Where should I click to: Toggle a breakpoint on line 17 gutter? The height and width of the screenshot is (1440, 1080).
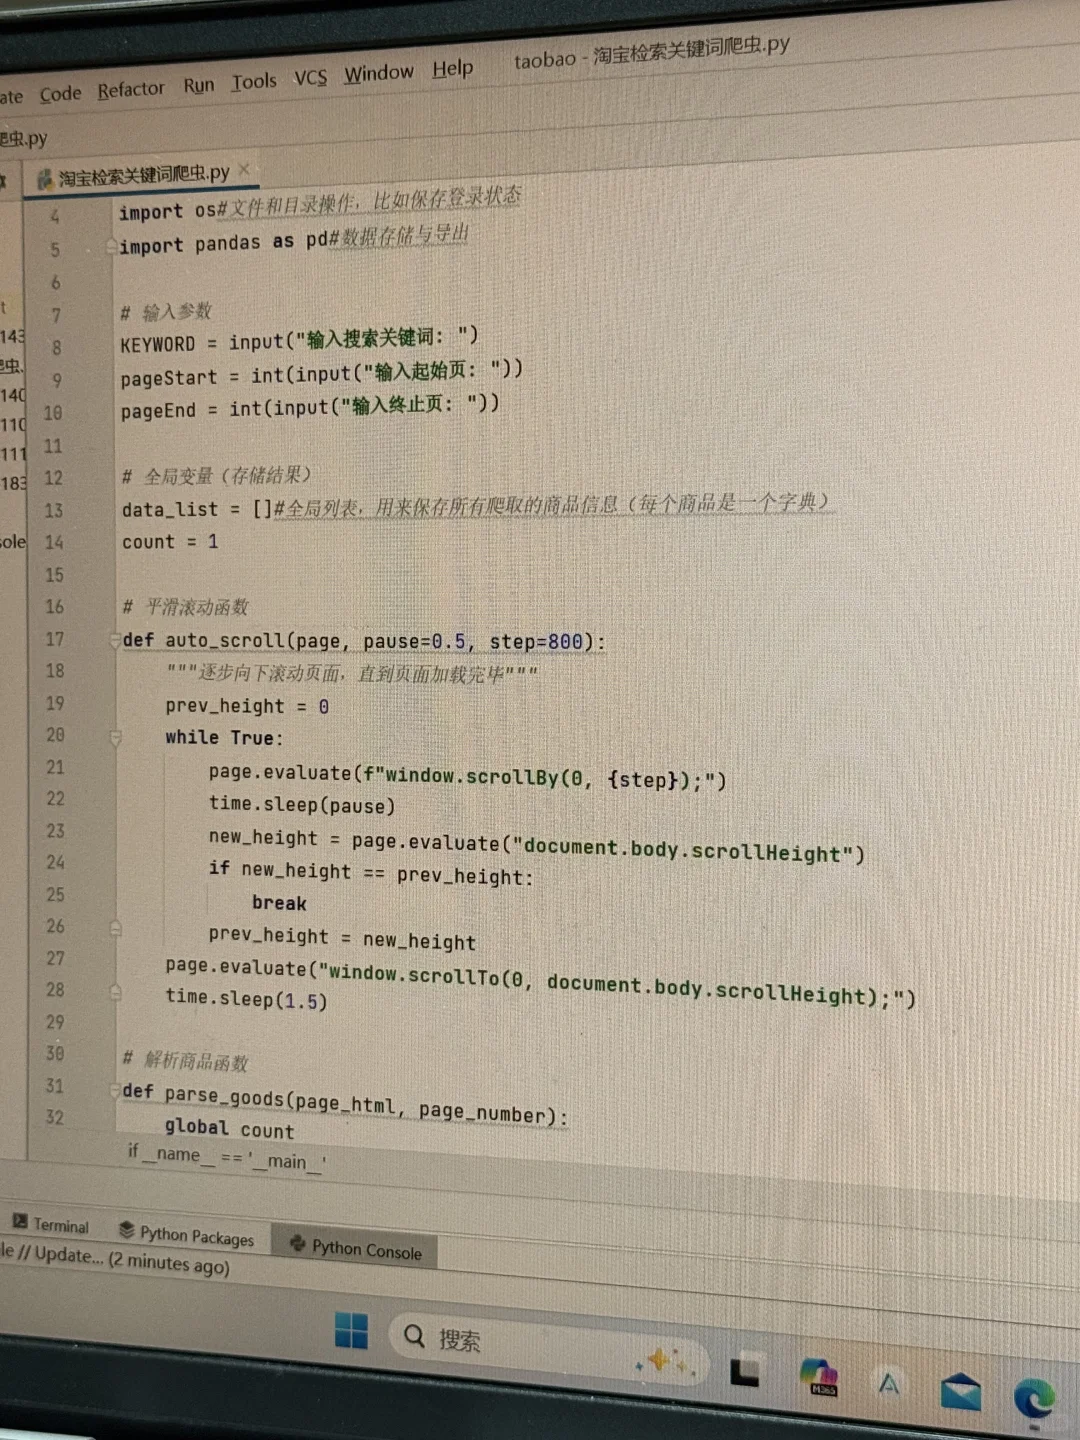click(x=90, y=640)
